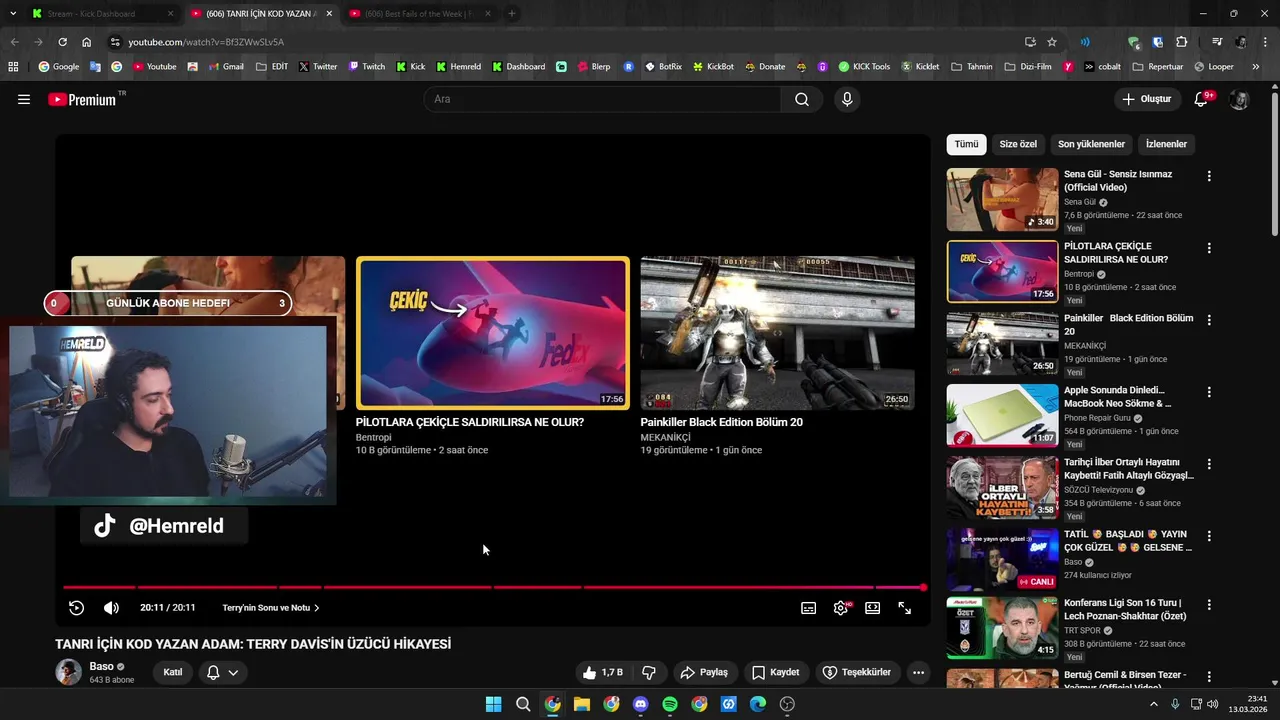This screenshot has height=720, width=1280.
Task: Save video with Kaydet button
Action: (775, 672)
